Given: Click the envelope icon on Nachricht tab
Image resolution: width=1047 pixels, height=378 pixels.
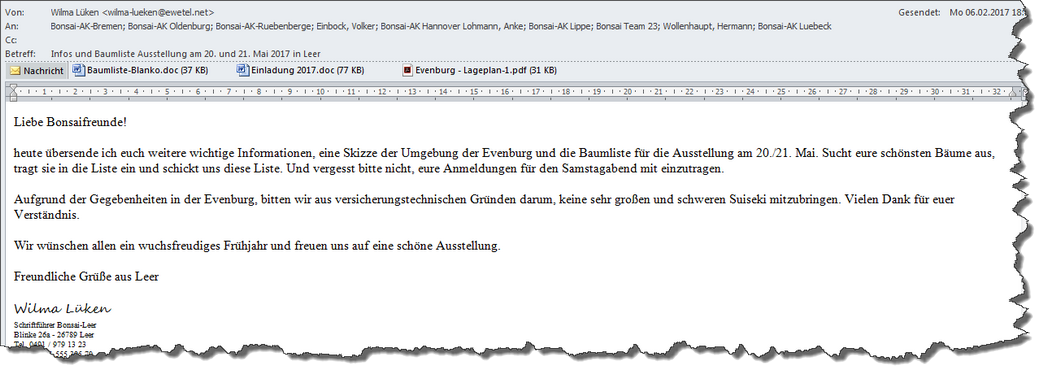Looking at the screenshot, I should (15, 71).
